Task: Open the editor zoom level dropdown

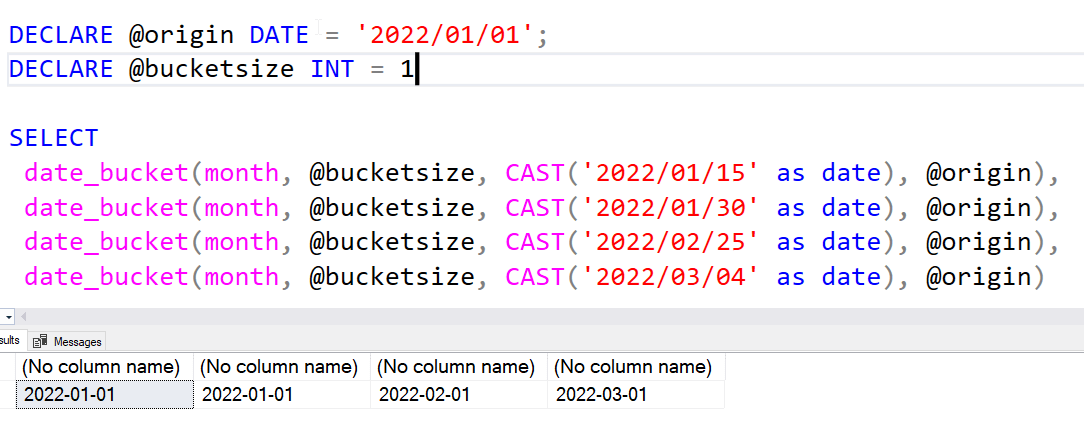Action: [8, 317]
